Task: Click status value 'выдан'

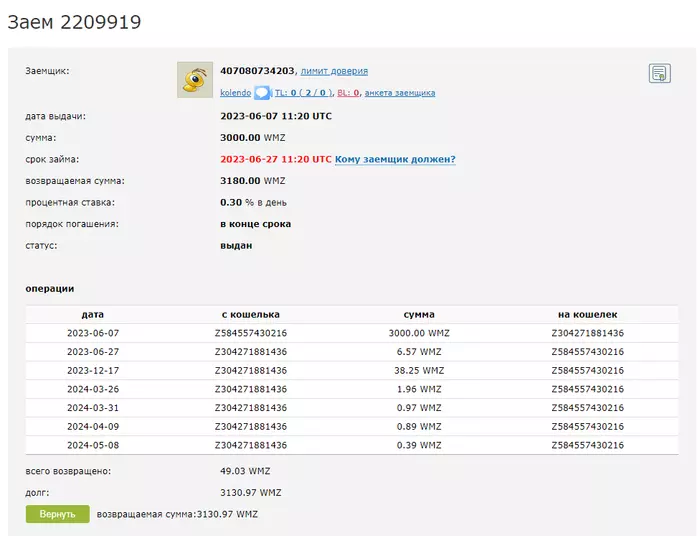Action: click(x=236, y=246)
